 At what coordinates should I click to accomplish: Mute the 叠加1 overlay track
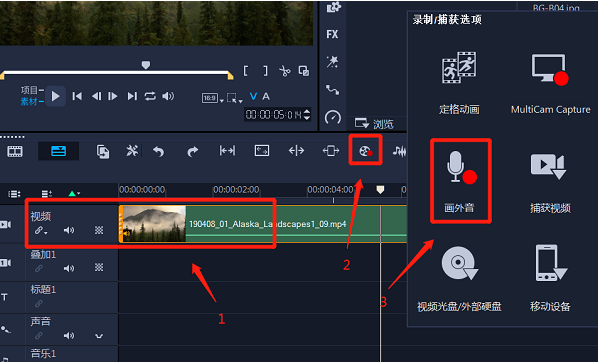click(69, 268)
